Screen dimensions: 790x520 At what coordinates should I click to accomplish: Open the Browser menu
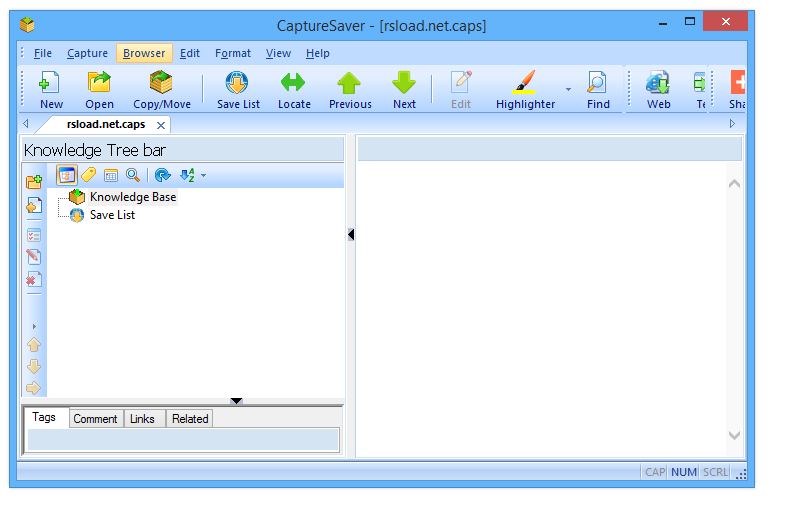point(144,53)
